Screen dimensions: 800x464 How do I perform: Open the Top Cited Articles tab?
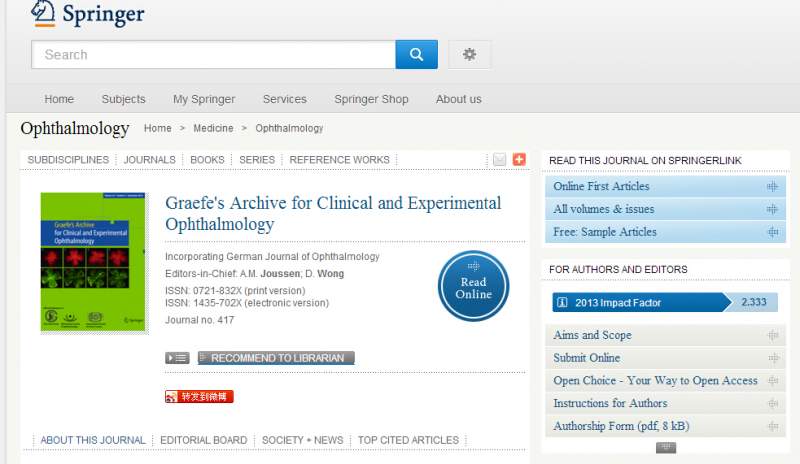pyautogui.click(x=408, y=440)
